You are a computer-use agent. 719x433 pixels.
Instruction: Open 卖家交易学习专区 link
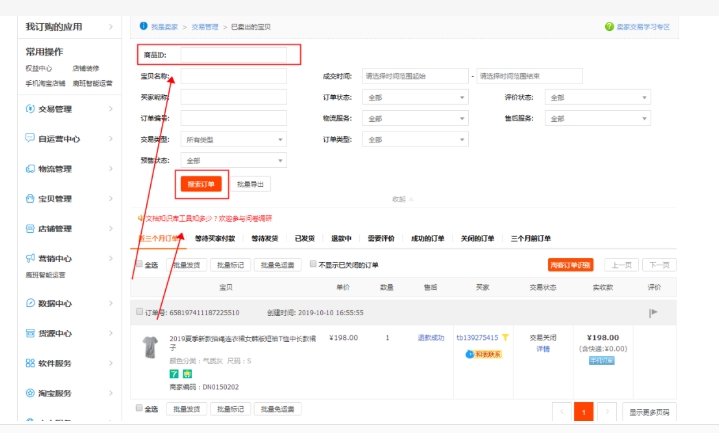(643, 27)
